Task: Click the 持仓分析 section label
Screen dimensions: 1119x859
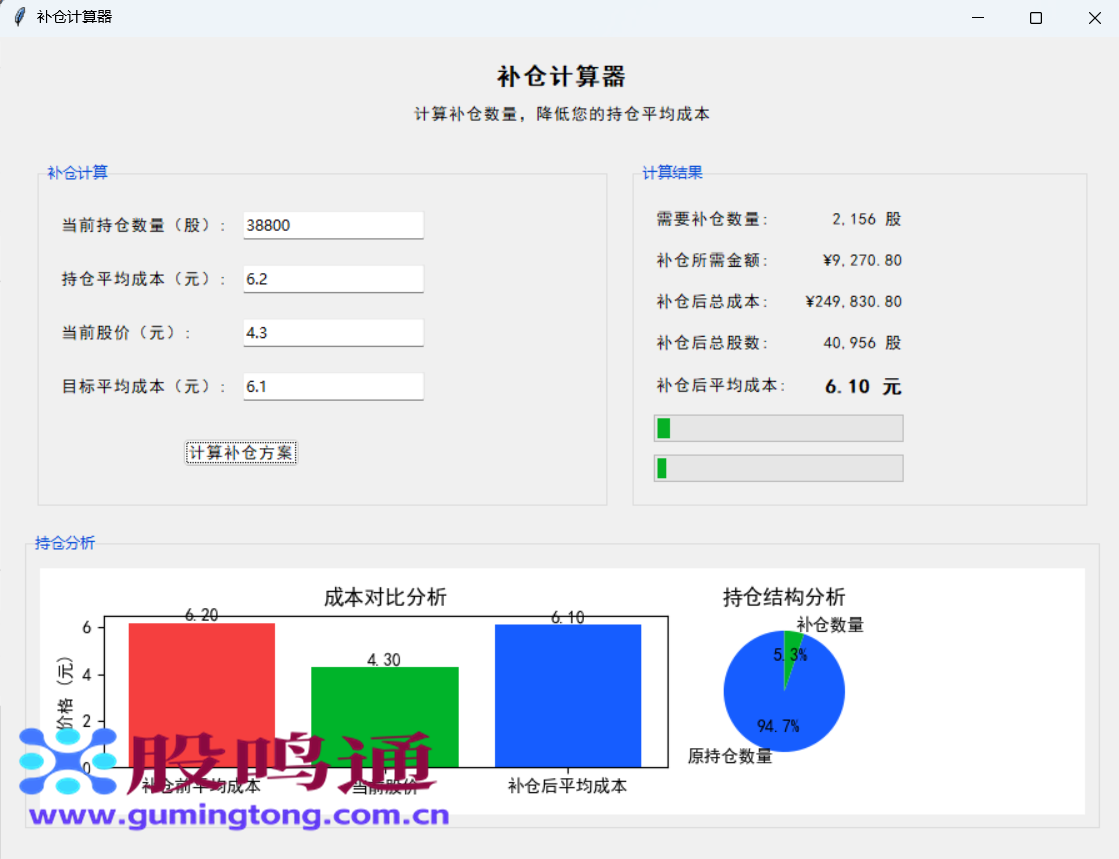Action: click(65, 543)
